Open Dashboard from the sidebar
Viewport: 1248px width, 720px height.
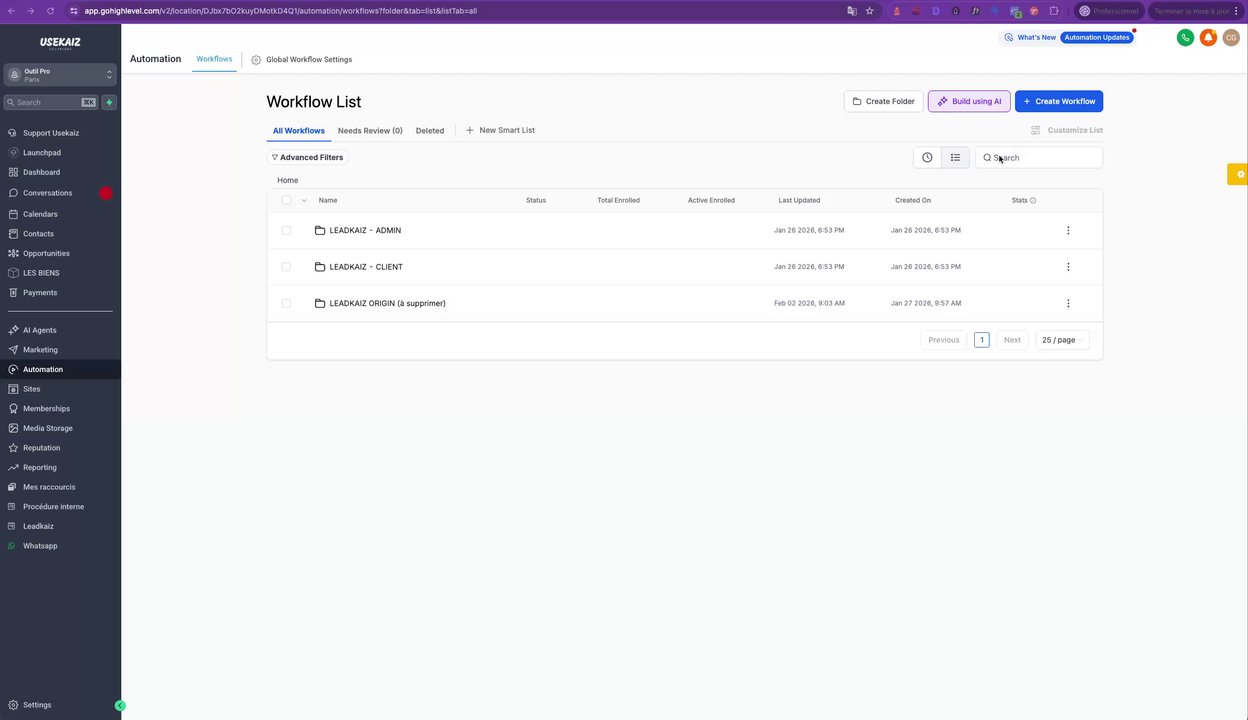click(x=41, y=172)
